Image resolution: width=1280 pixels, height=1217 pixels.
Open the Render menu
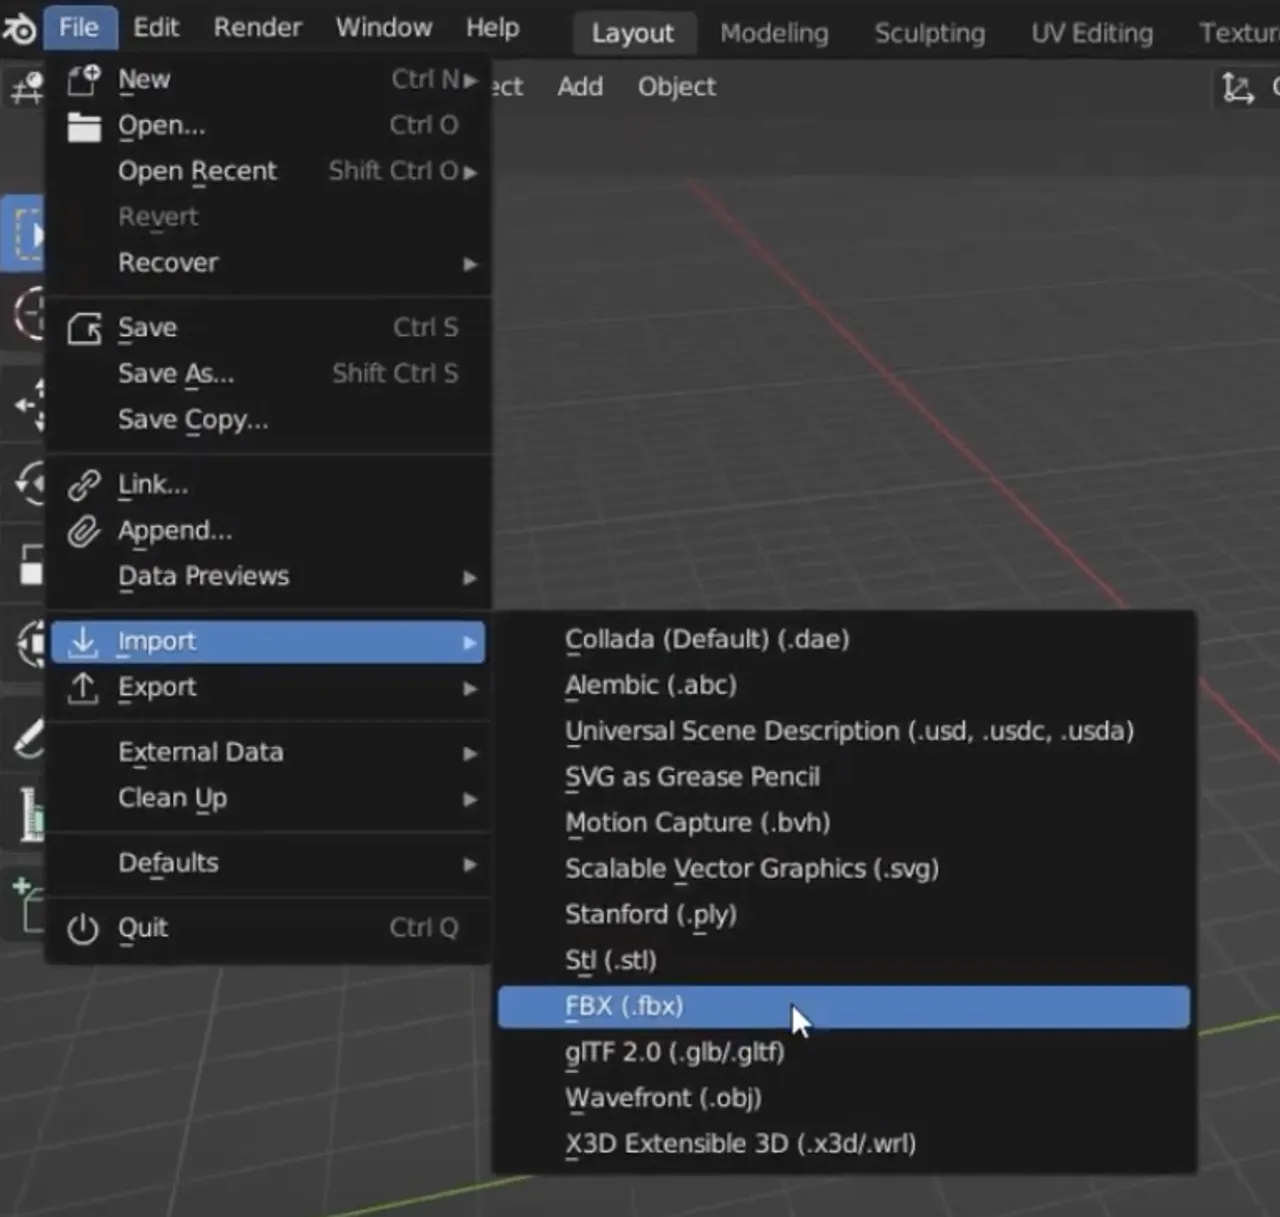257,27
